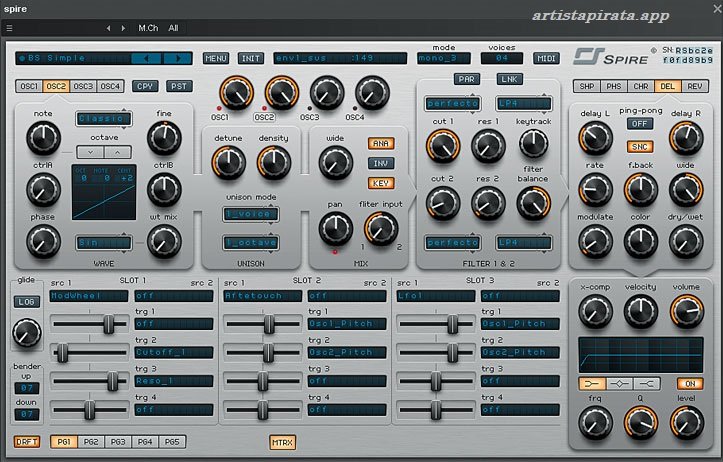Viewport: 723px width, 462px height.
Task: Select the peak EQ shape icon
Action: [x=619, y=384]
